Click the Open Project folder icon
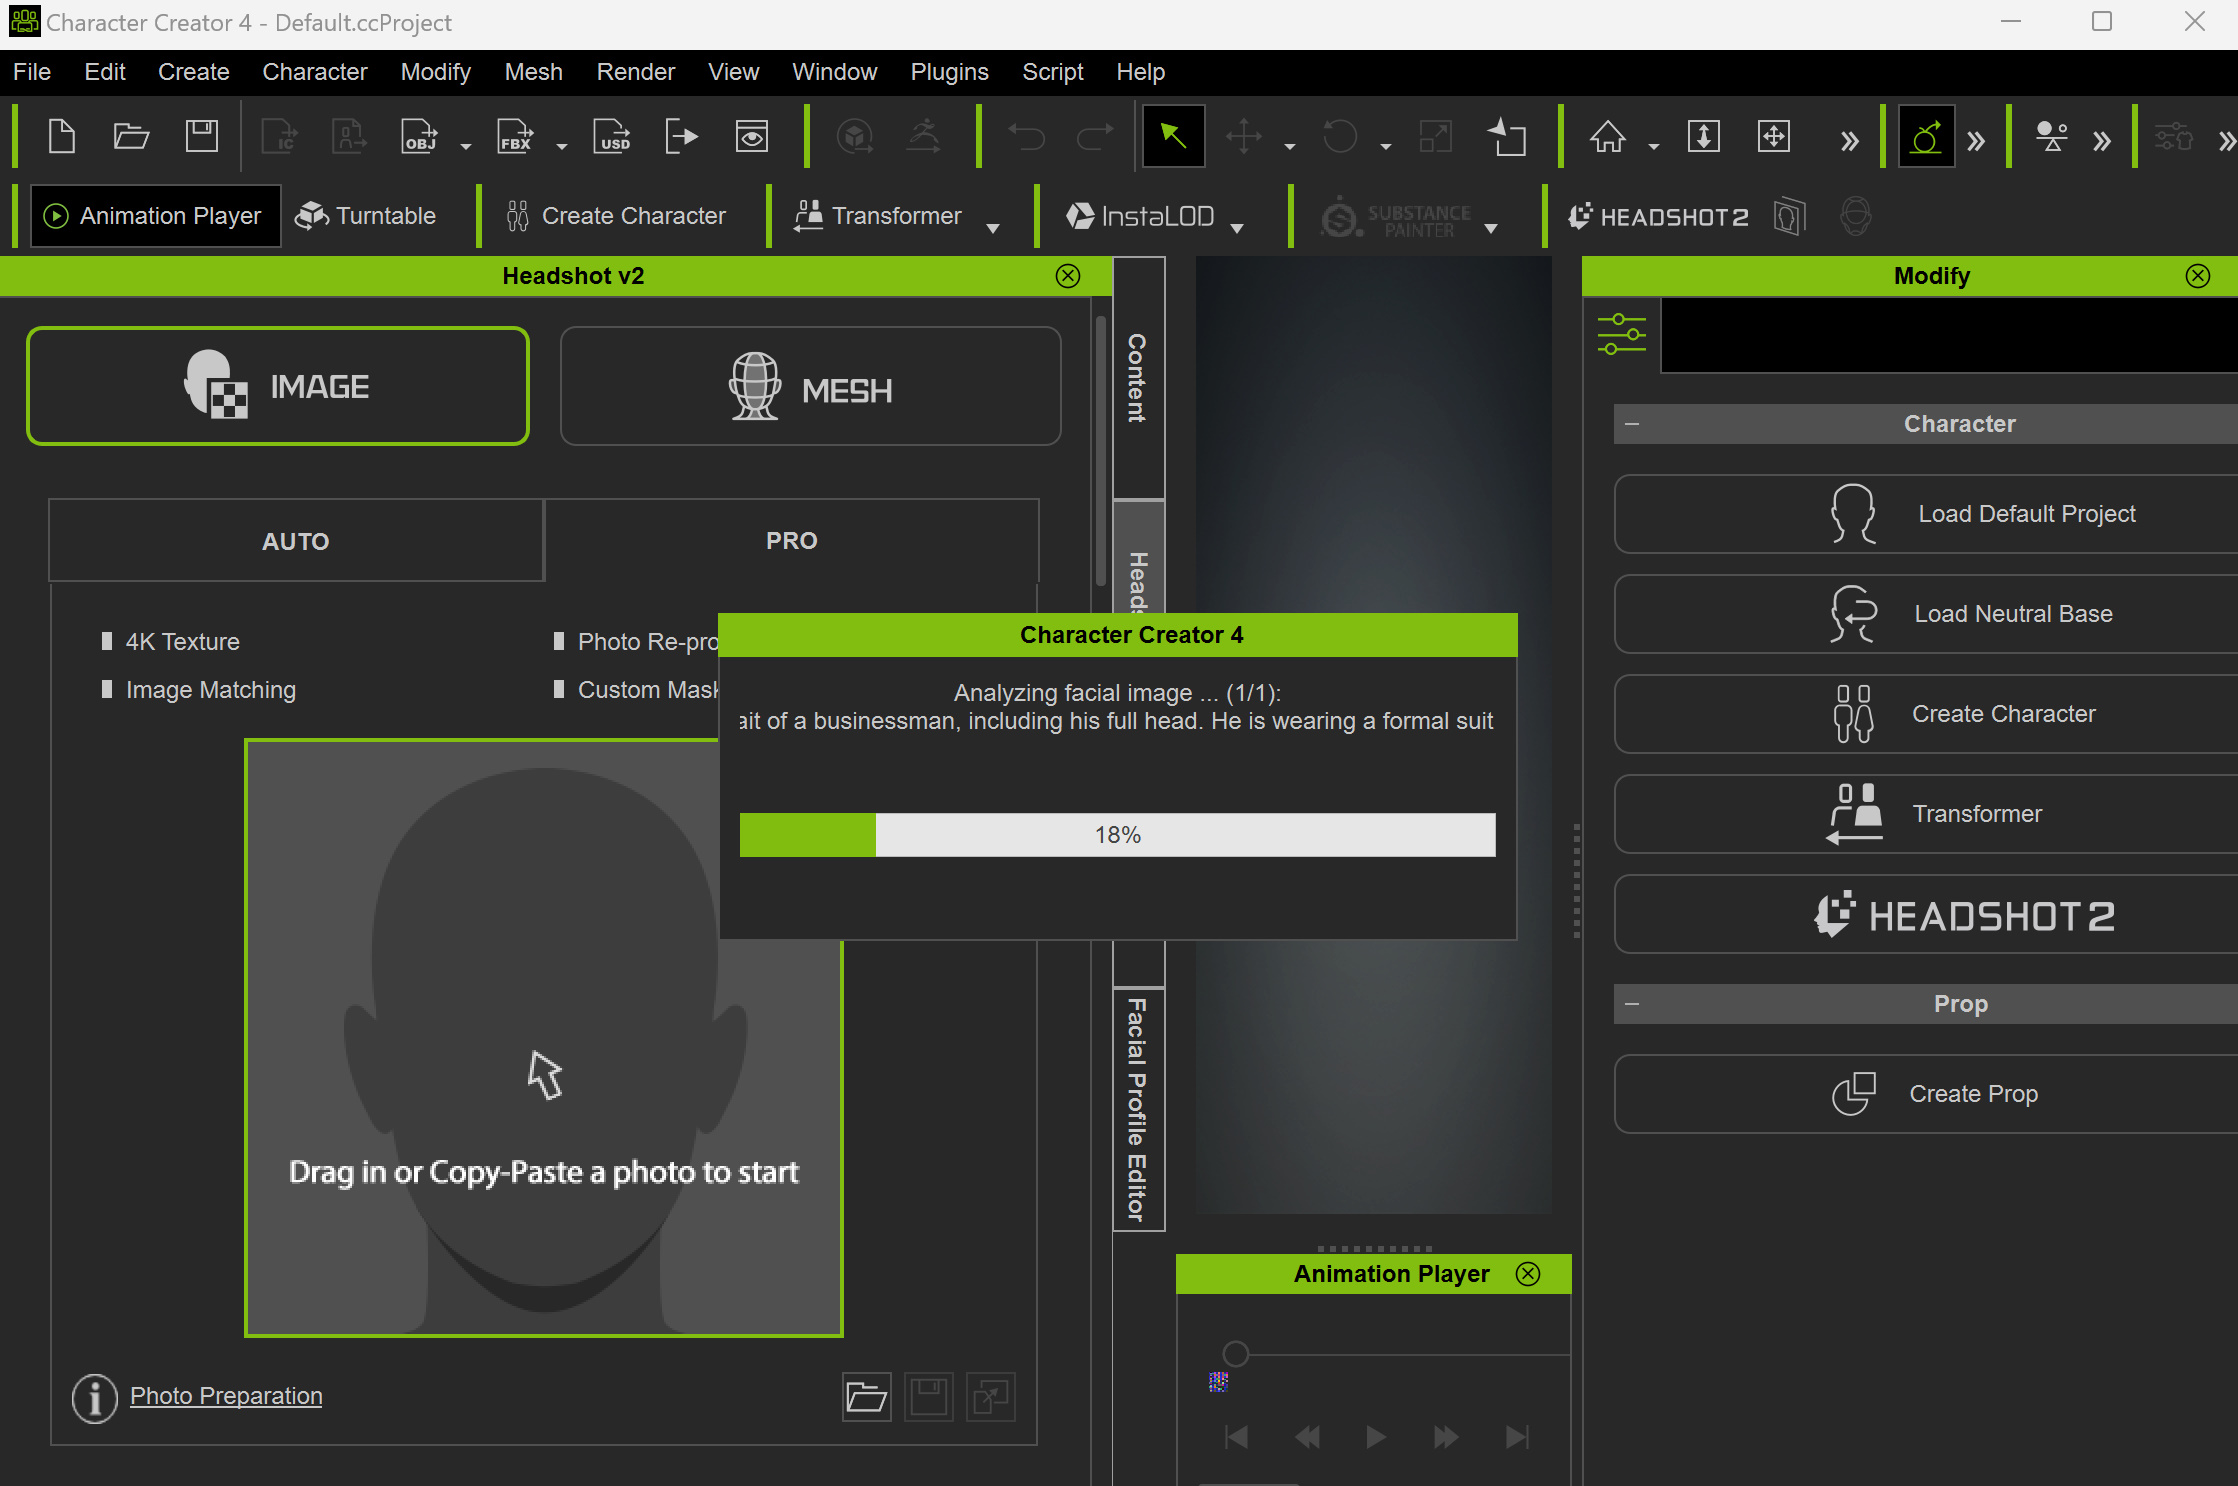Viewport: 2238px width, 1486px height. 131,136
